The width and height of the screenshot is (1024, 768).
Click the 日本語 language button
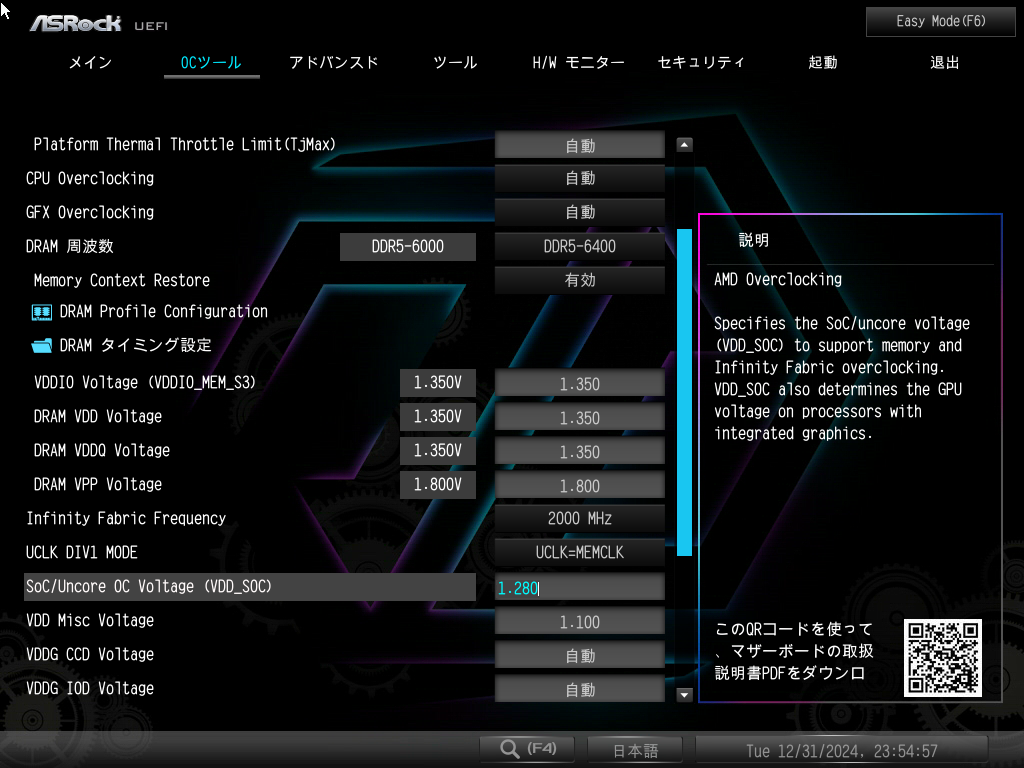tap(635, 750)
